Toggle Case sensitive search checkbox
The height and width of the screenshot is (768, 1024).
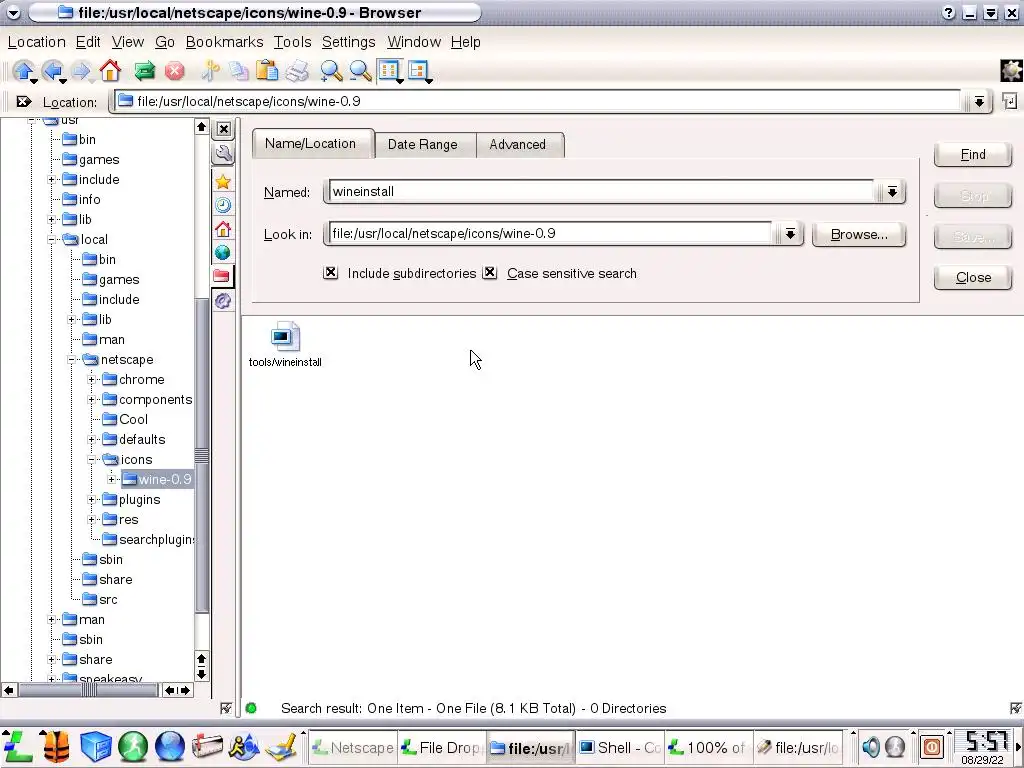490,273
